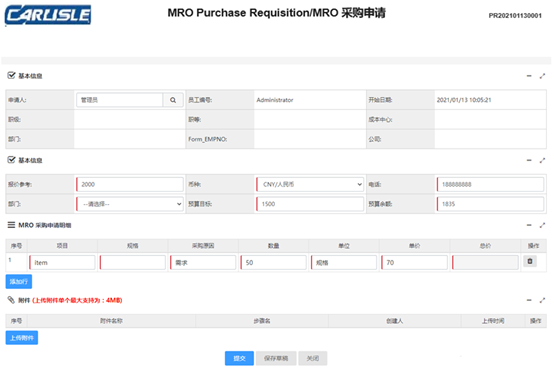554x374 pixels.
Task: Click the greyed-out 总价 total price field in row 1
Action: coord(485,262)
